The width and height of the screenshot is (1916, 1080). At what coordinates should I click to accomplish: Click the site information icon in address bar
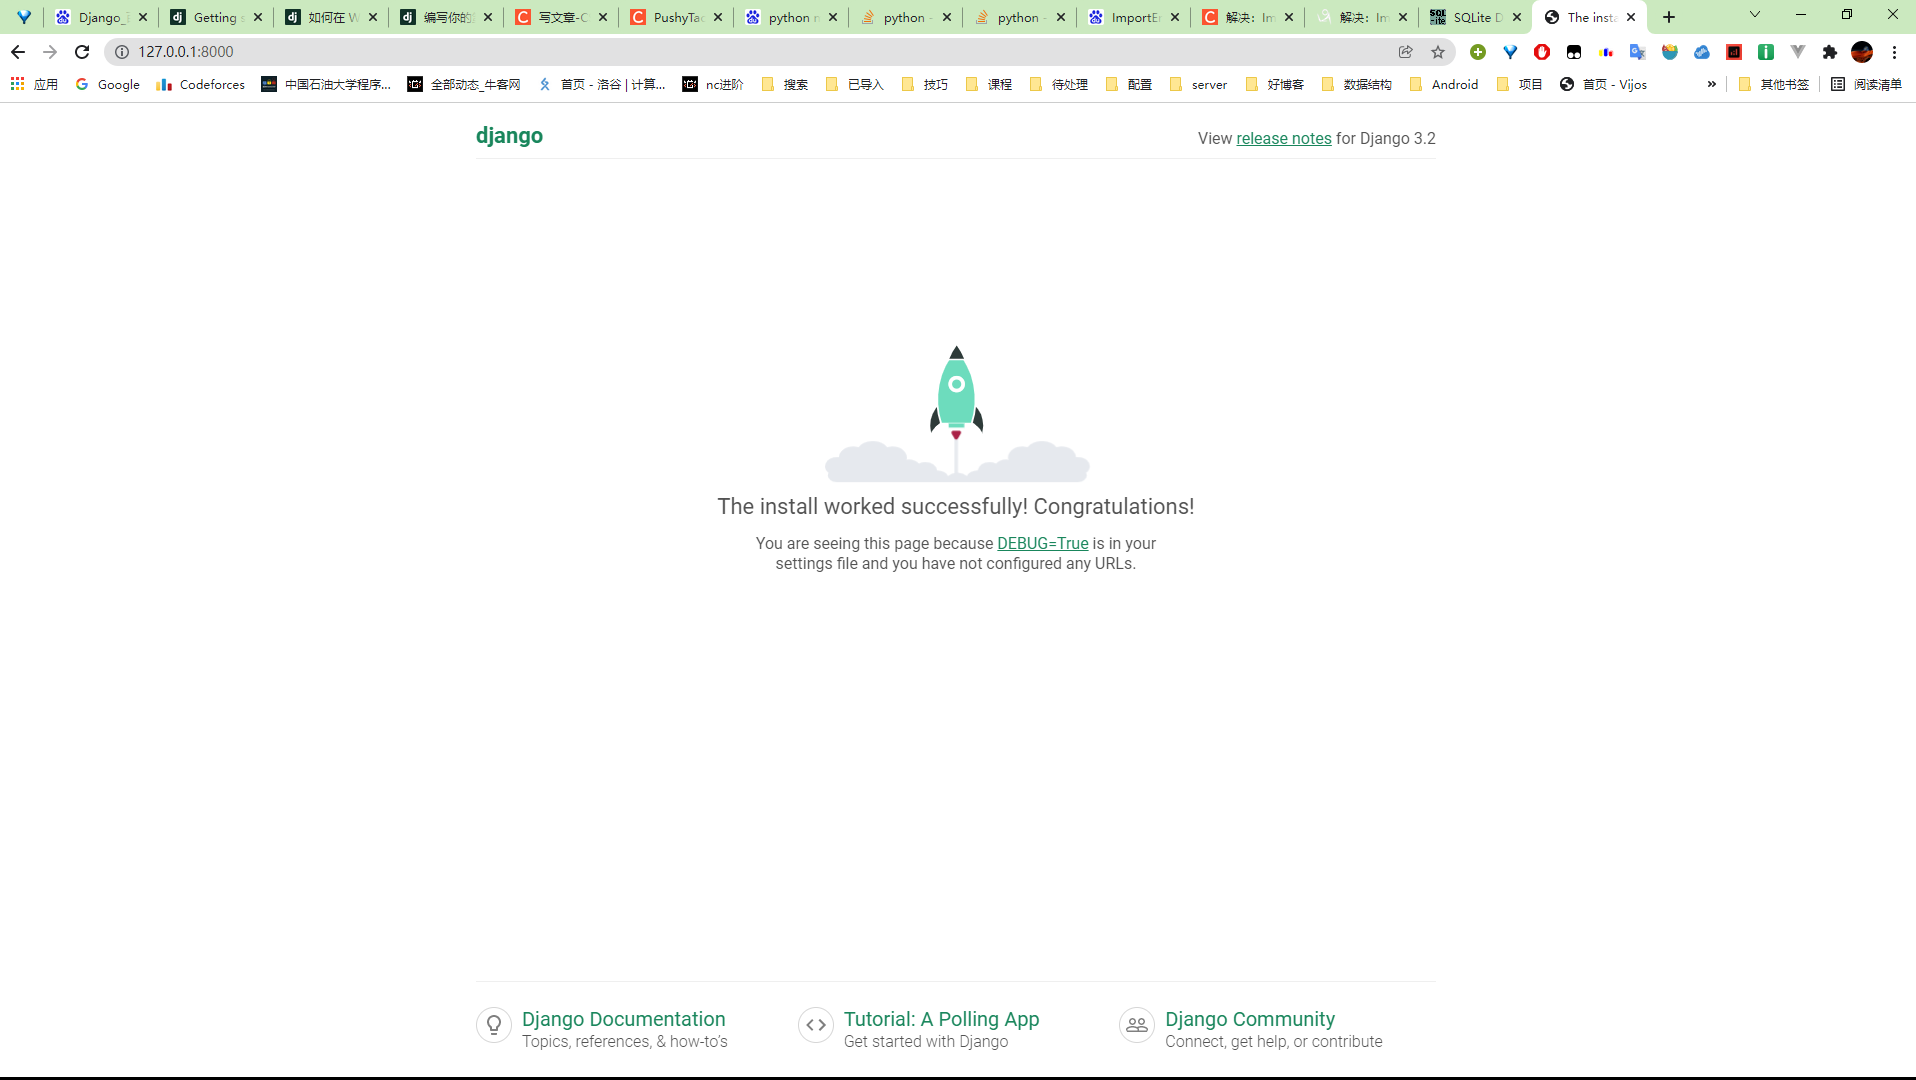click(122, 52)
